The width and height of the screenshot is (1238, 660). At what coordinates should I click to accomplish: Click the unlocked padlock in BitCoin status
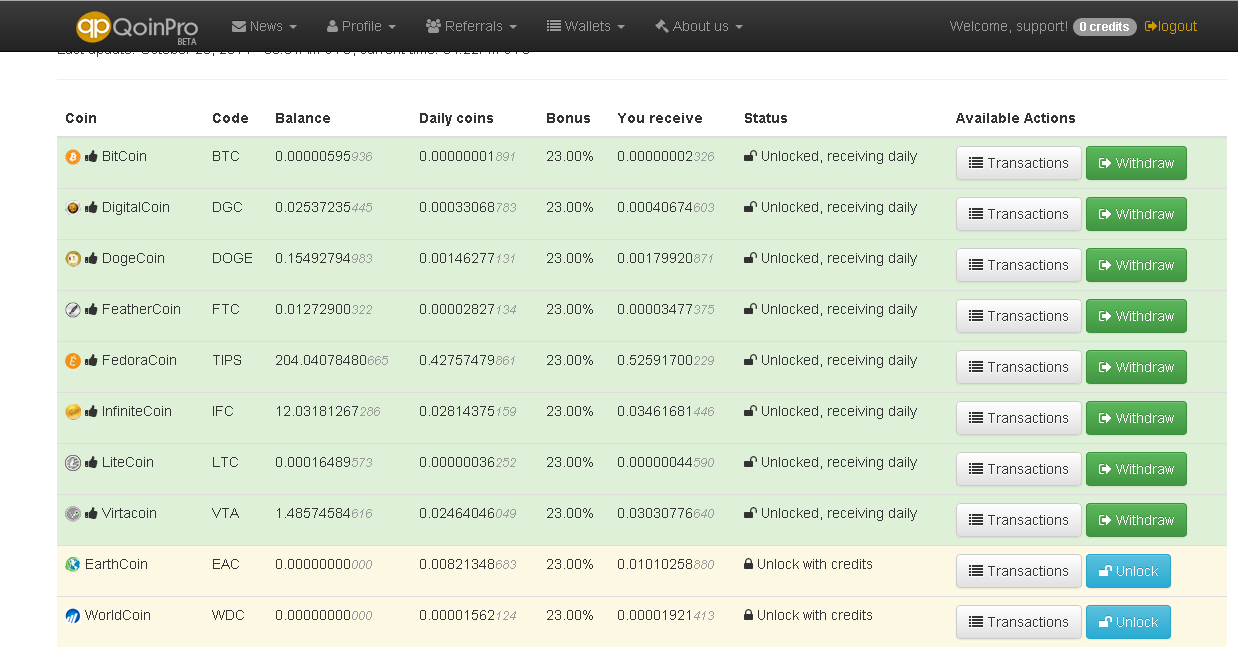coord(750,156)
